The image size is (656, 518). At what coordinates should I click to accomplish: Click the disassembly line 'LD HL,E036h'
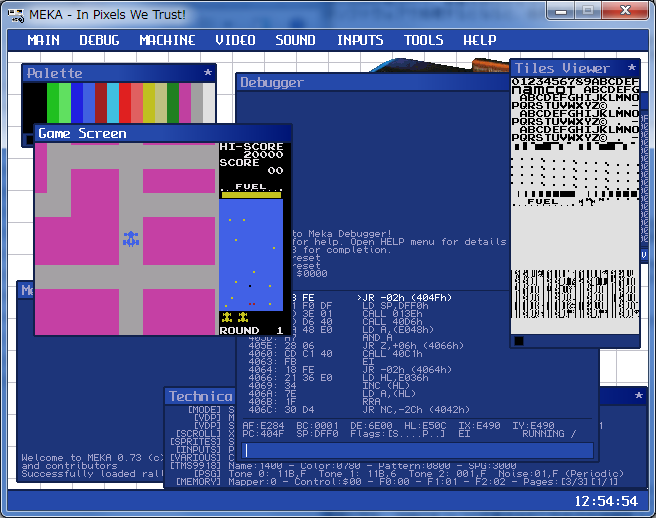click(x=395, y=377)
